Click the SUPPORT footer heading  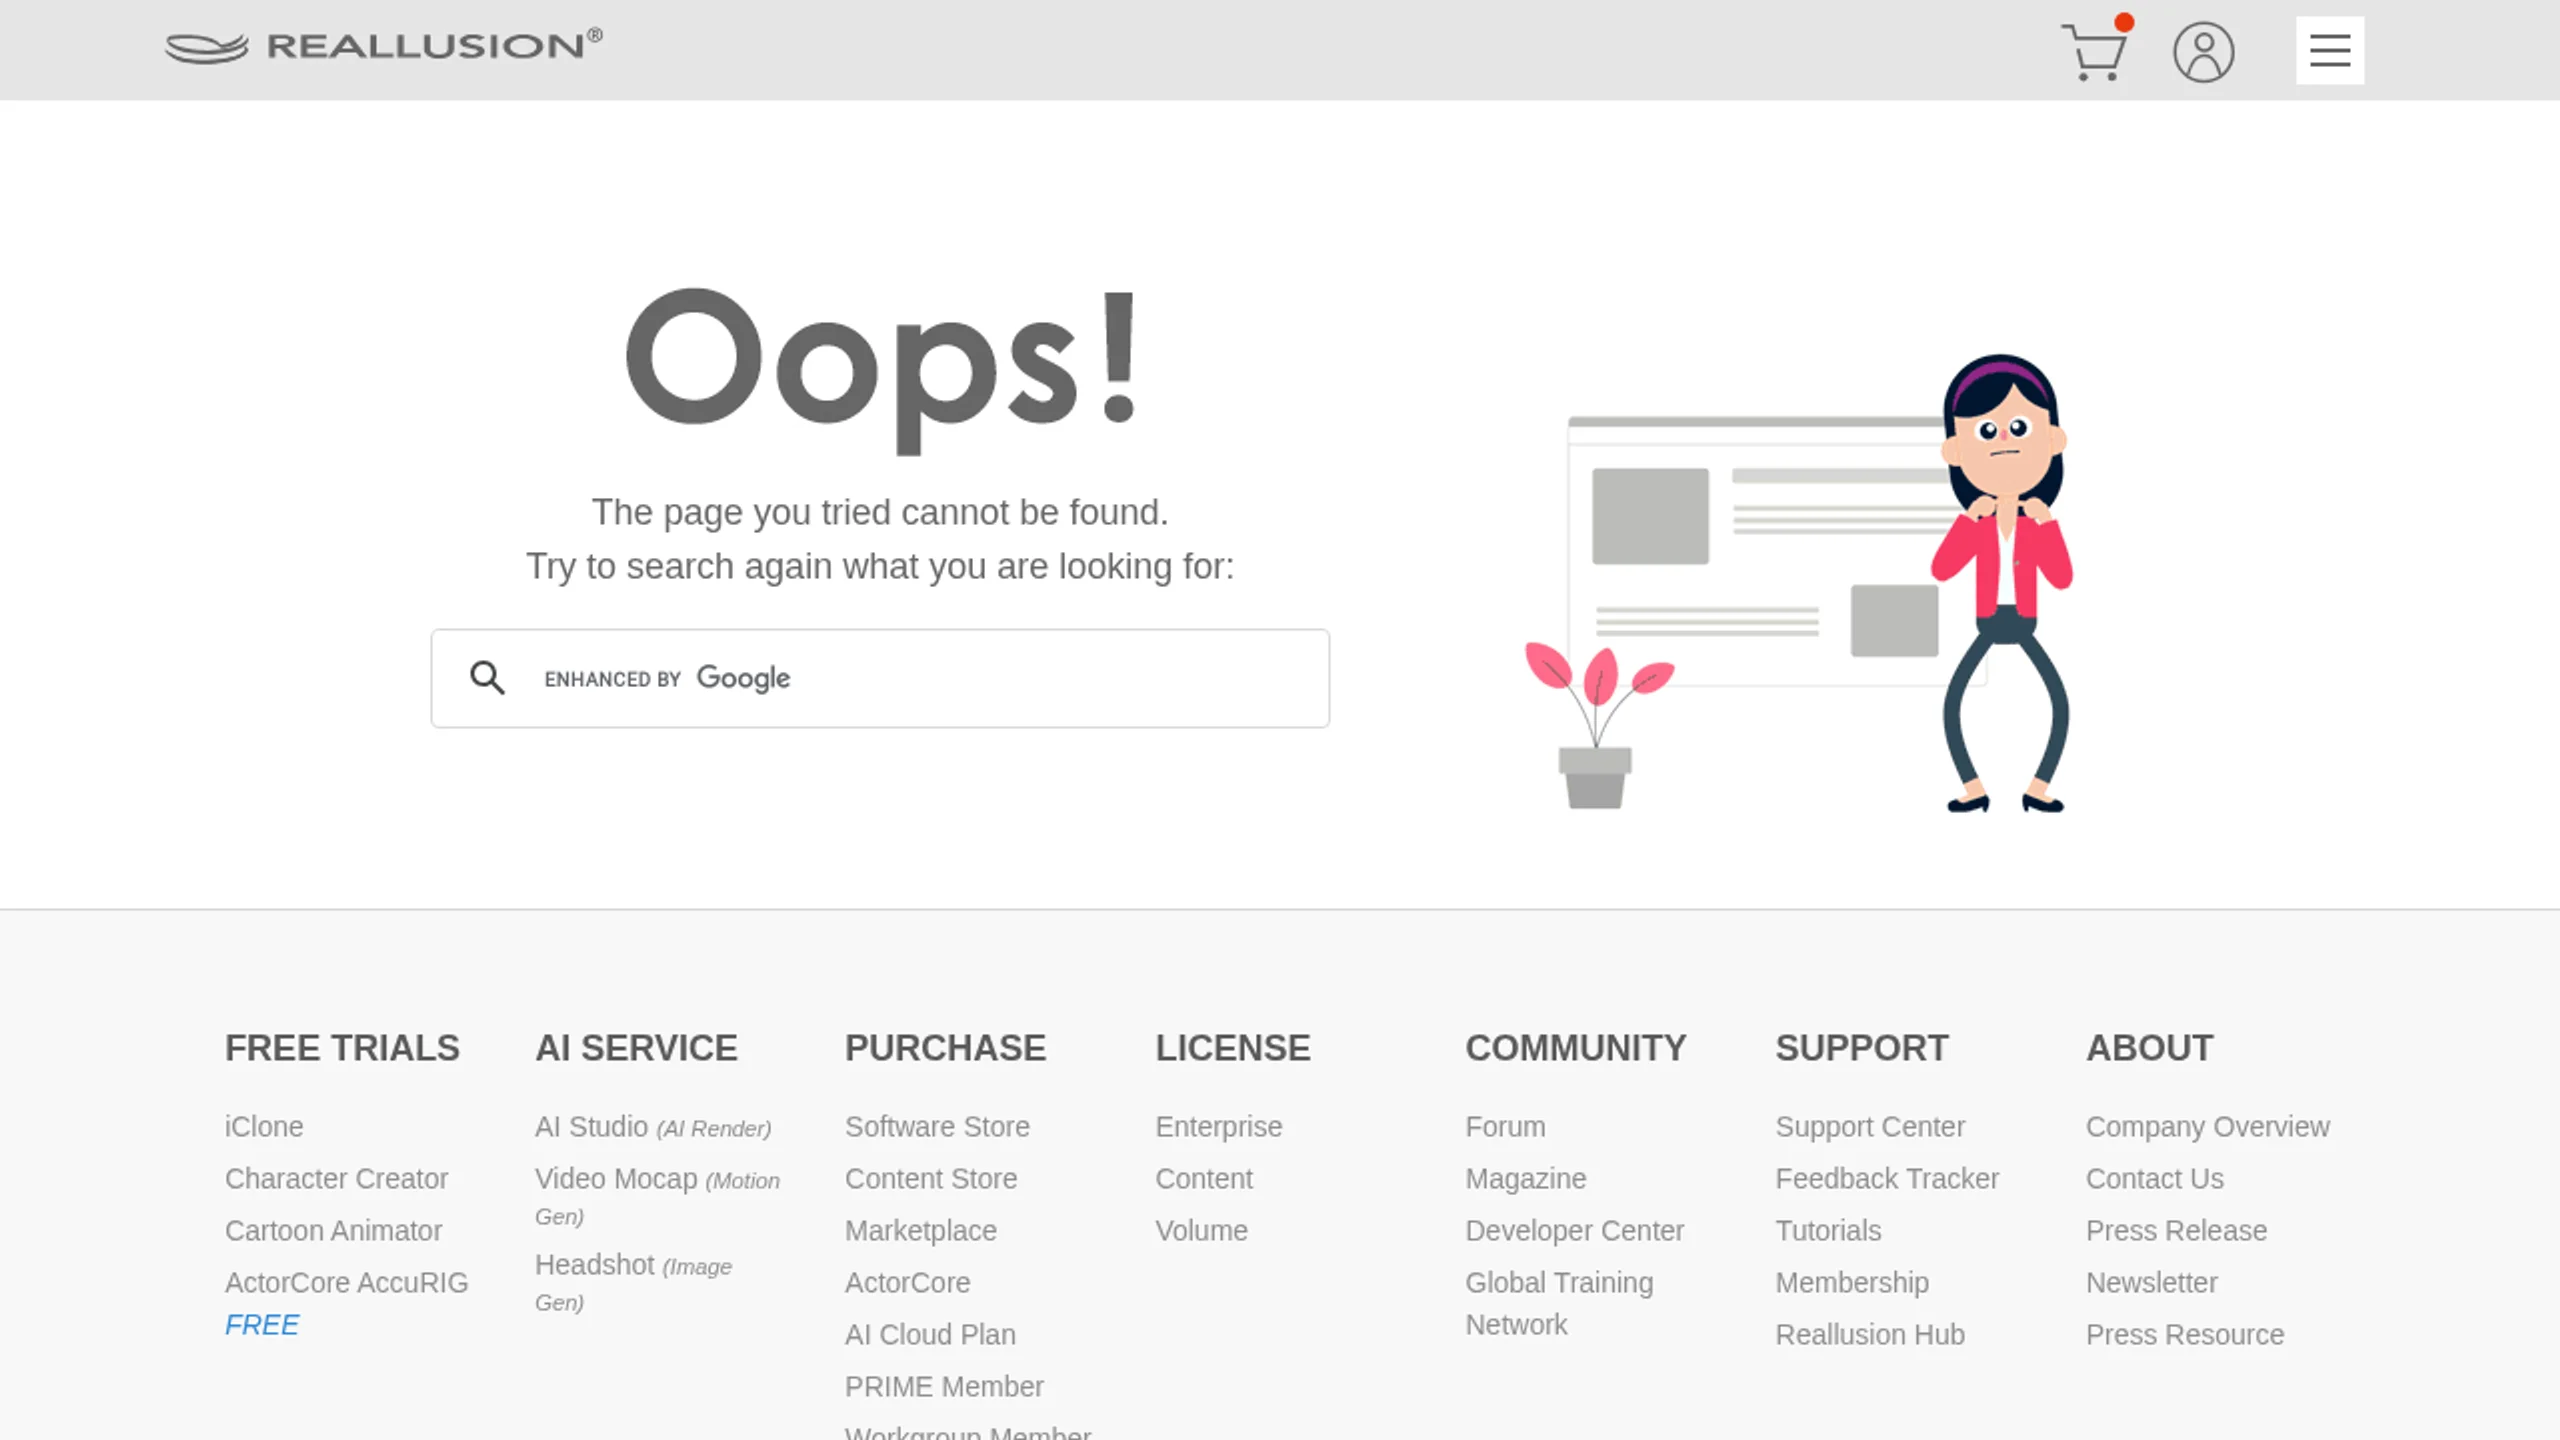point(1861,1048)
